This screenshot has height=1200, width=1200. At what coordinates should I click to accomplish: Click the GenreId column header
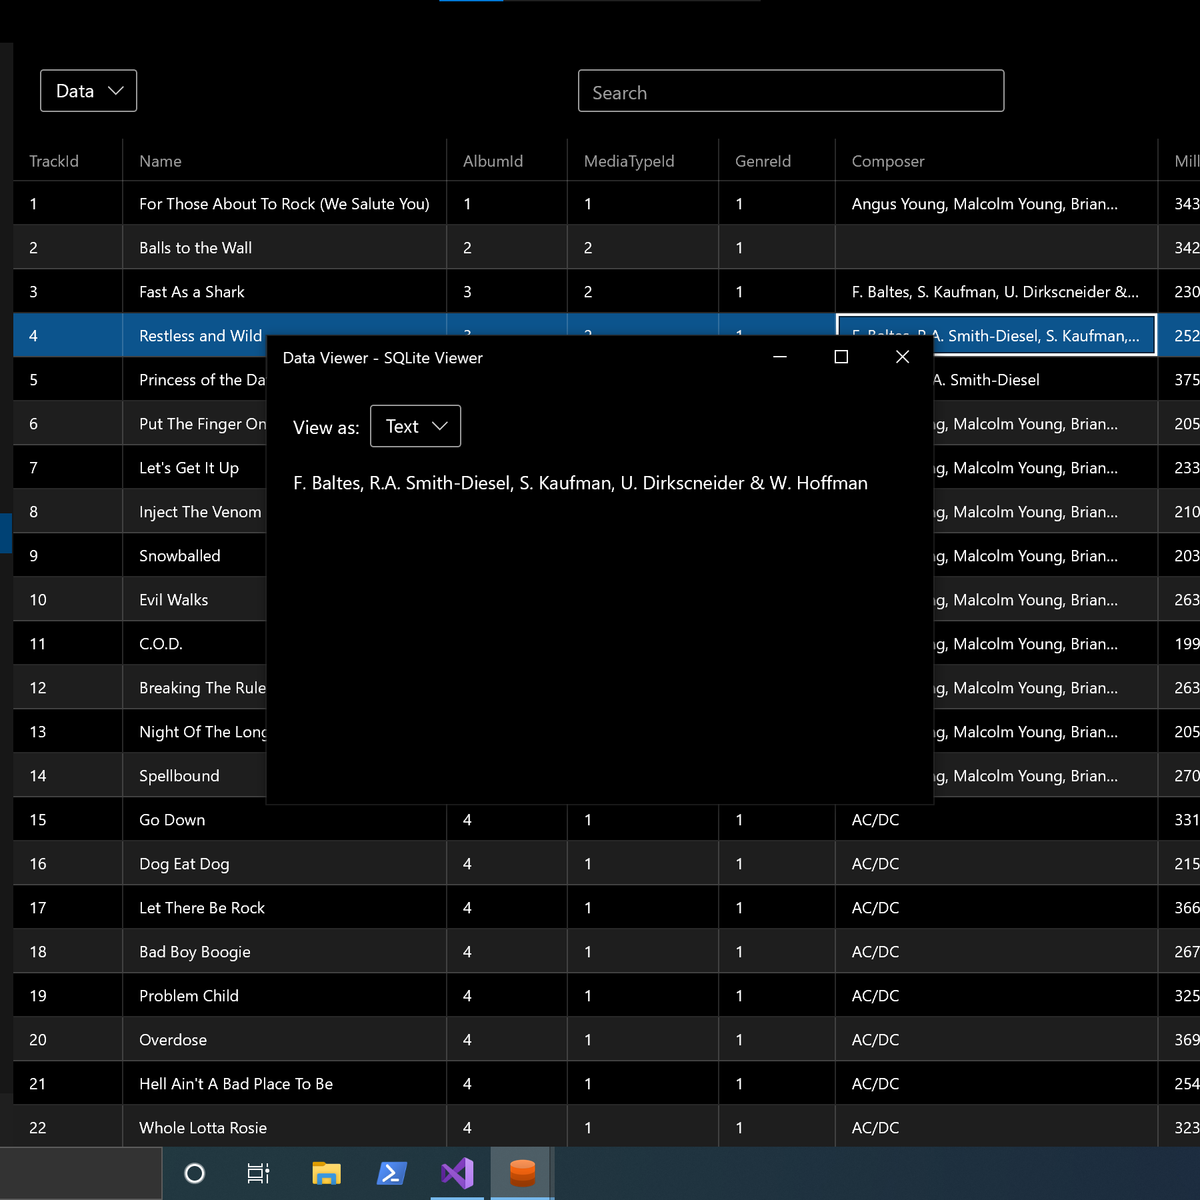pyautogui.click(x=762, y=160)
